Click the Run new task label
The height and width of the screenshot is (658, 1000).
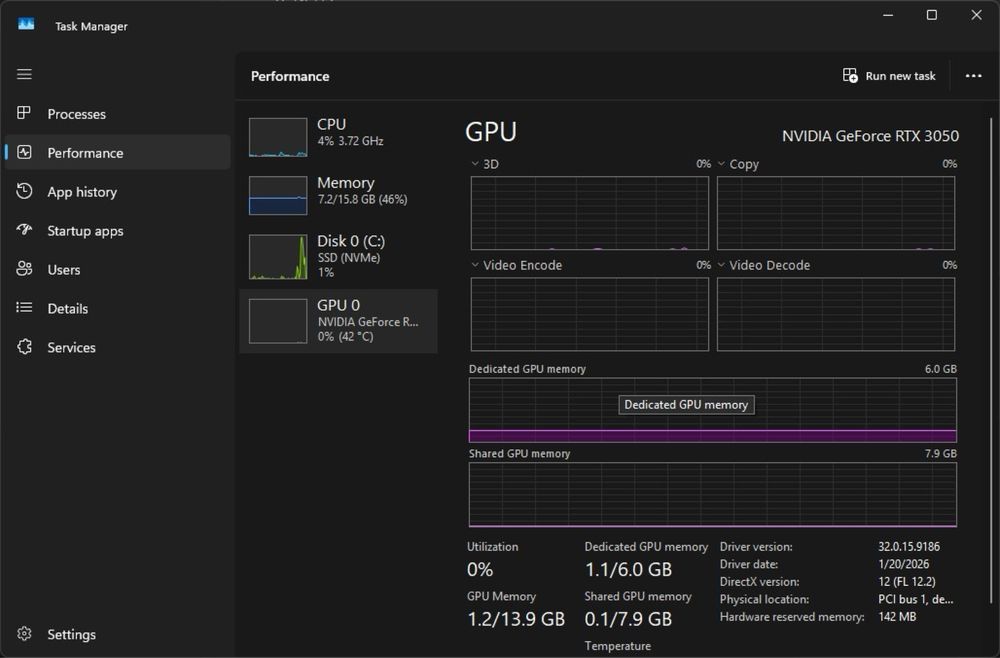click(901, 76)
